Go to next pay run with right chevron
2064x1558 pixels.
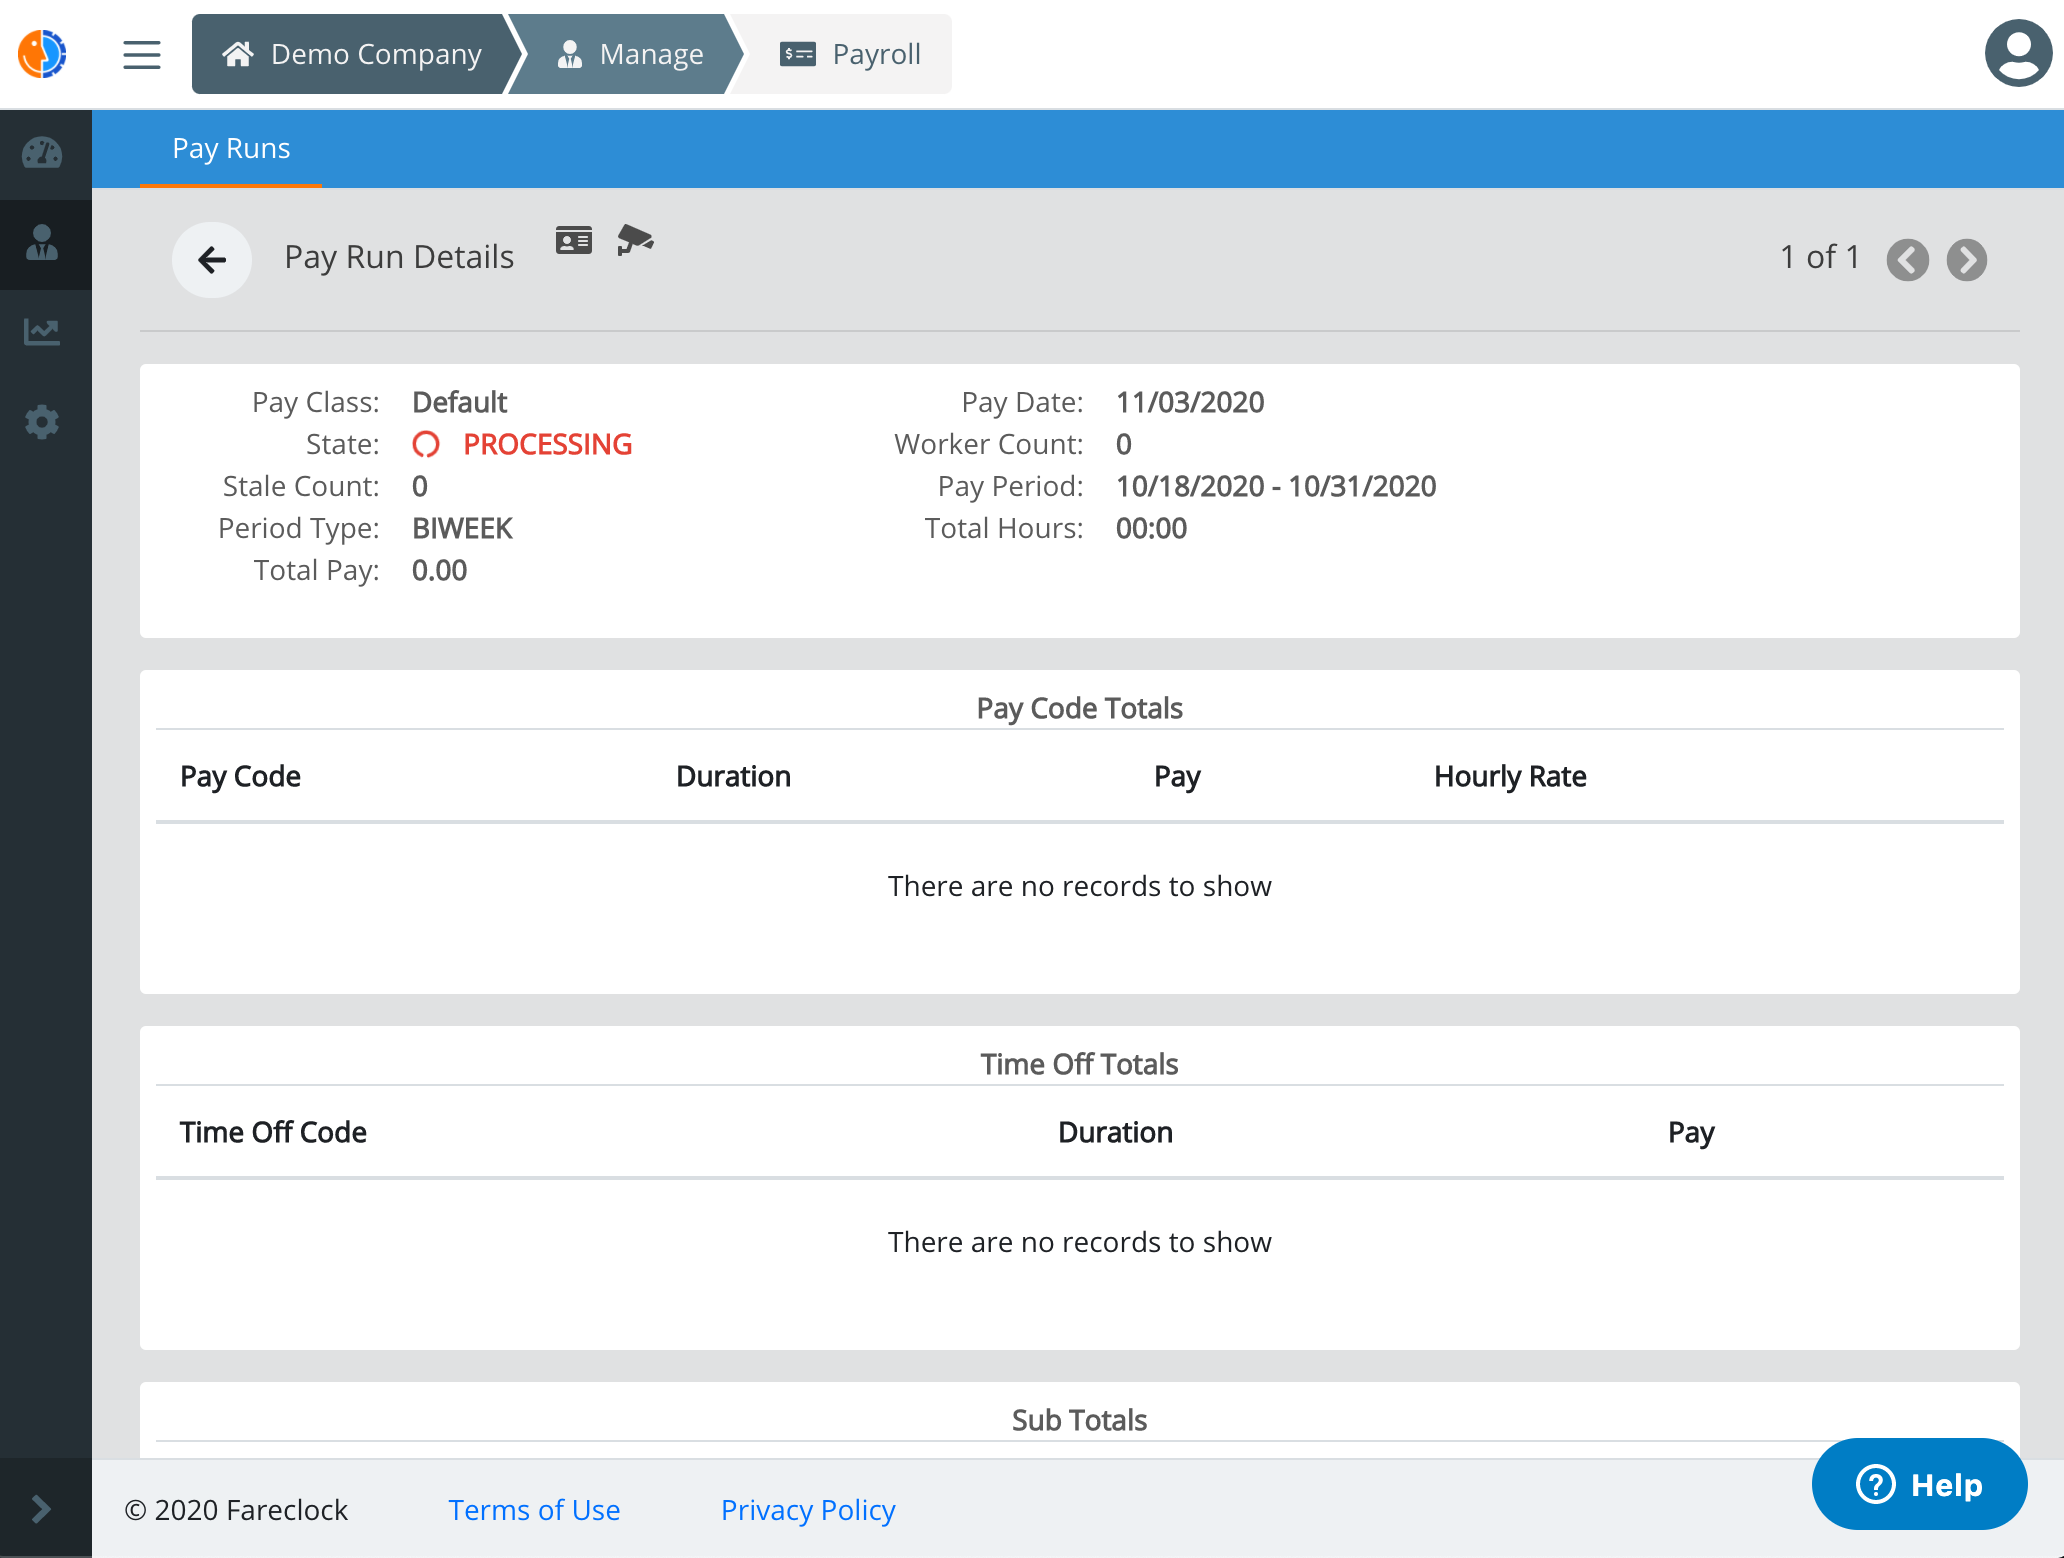point(1967,260)
